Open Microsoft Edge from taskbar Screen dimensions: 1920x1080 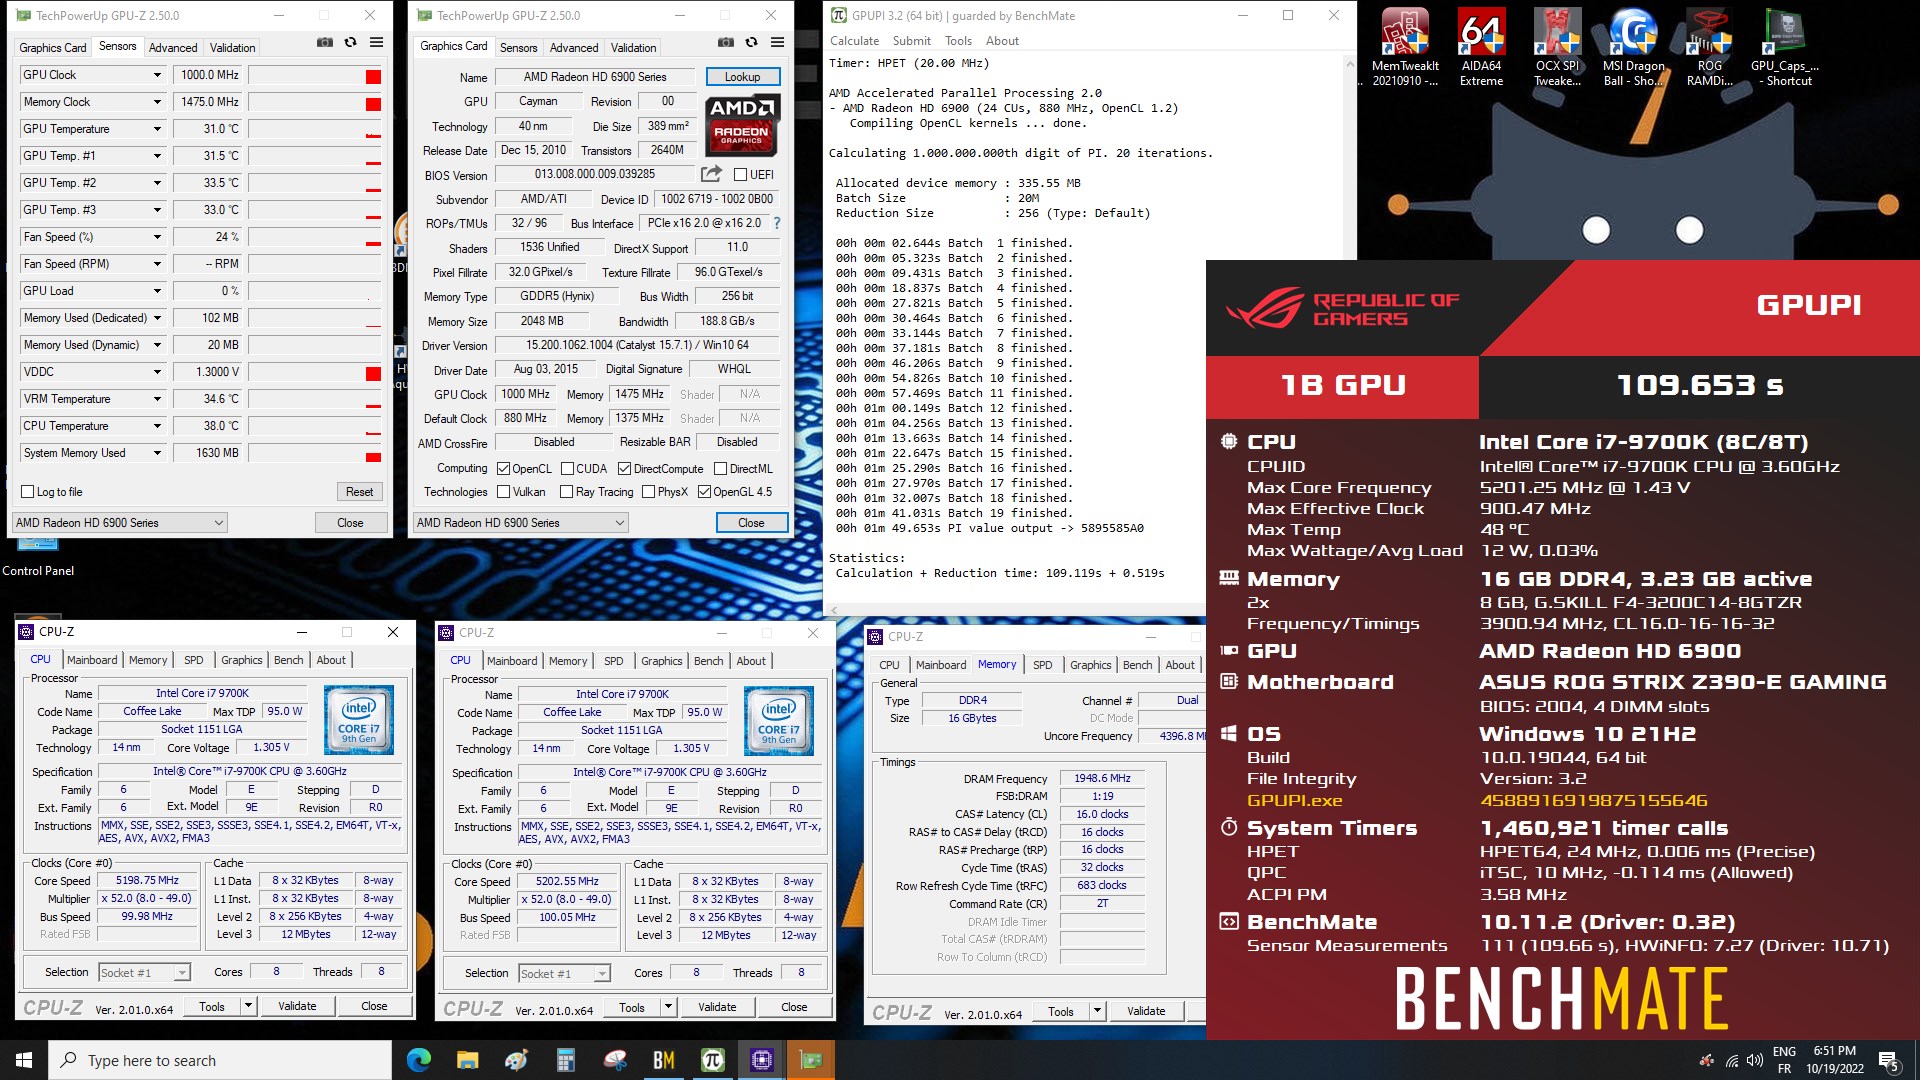(419, 1060)
